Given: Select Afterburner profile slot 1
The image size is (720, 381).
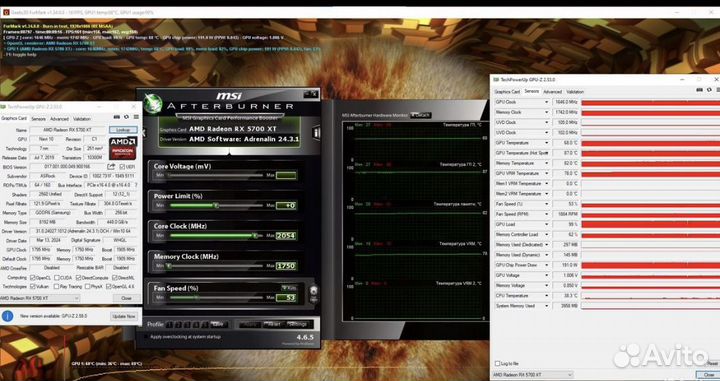Looking at the screenshot, I should 169,325.
